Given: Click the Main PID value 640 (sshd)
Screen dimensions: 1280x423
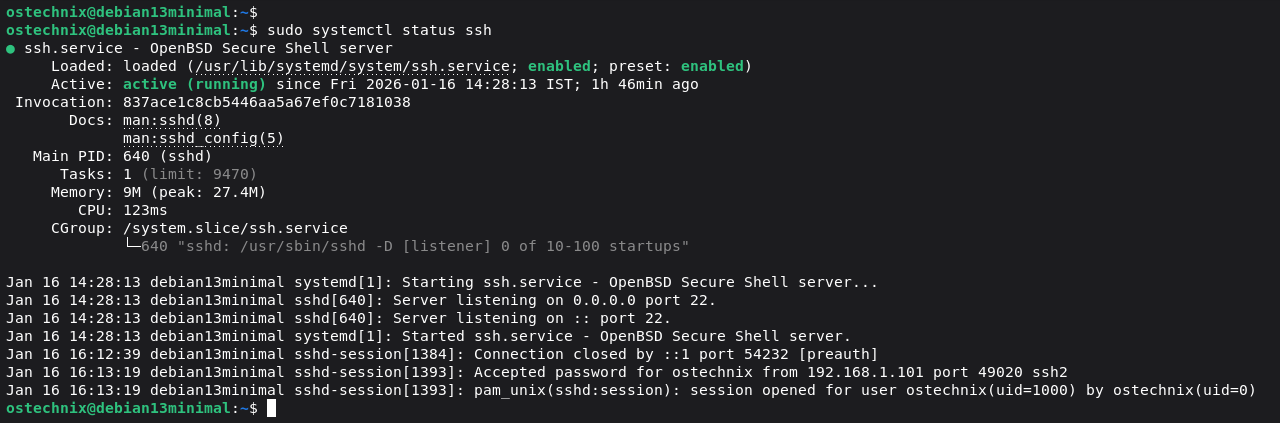Looking at the screenshot, I should (167, 156).
